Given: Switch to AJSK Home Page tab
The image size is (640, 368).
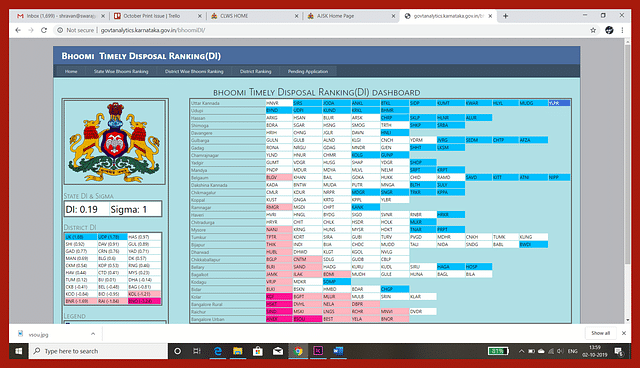Looking at the screenshot, I should (335, 16).
